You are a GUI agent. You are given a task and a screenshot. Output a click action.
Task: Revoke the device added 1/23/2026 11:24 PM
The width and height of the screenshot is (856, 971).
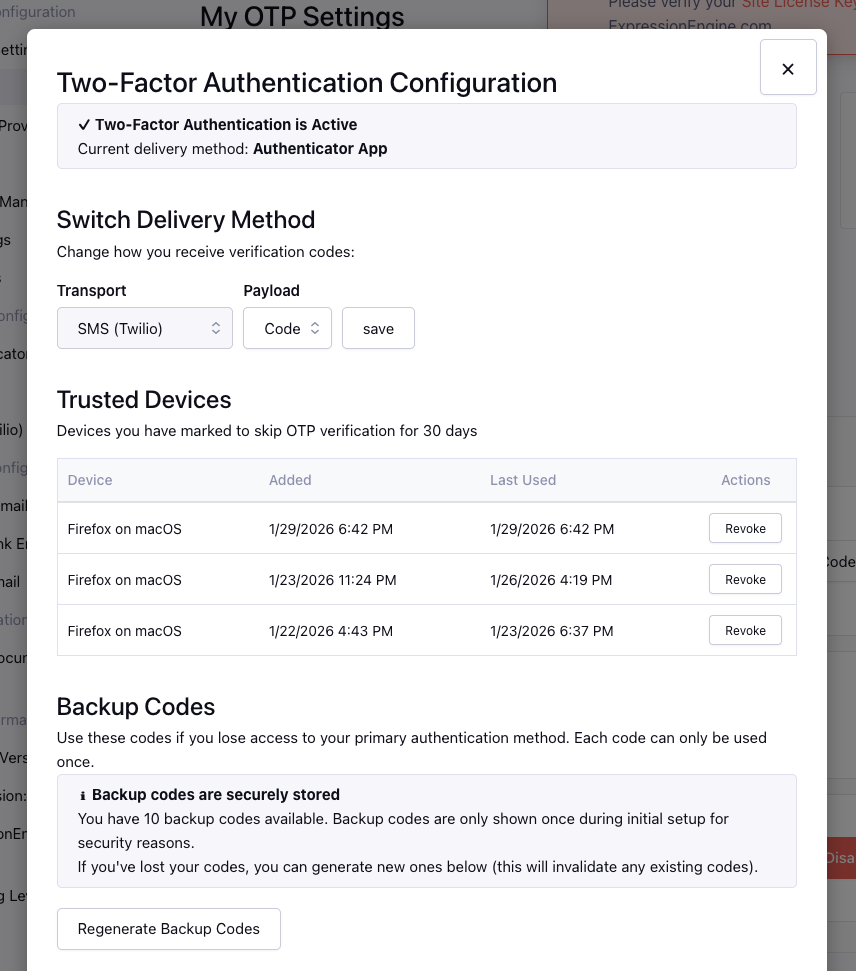(745, 579)
